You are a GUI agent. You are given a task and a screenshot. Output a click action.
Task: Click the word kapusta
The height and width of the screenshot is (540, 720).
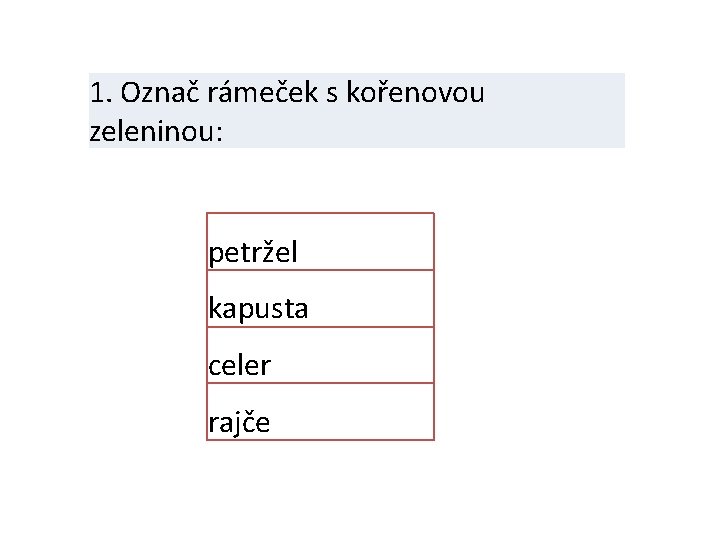258,309
